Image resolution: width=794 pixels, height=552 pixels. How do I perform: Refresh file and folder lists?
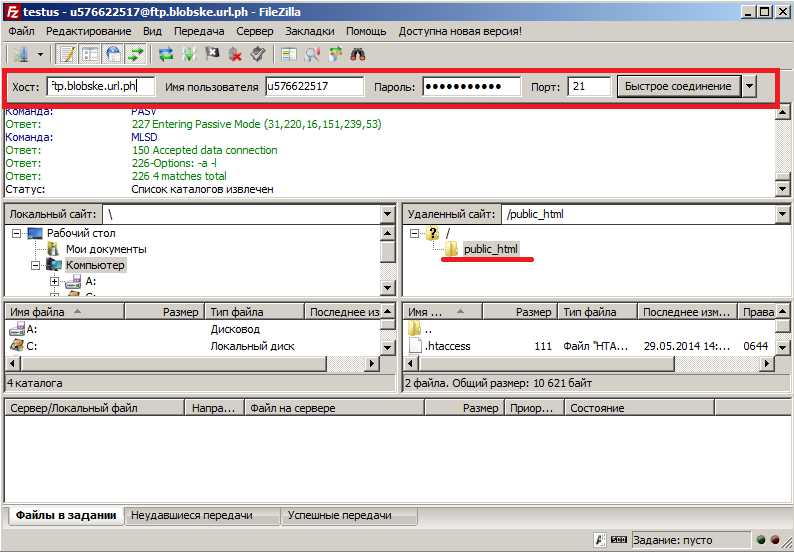[166, 54]
